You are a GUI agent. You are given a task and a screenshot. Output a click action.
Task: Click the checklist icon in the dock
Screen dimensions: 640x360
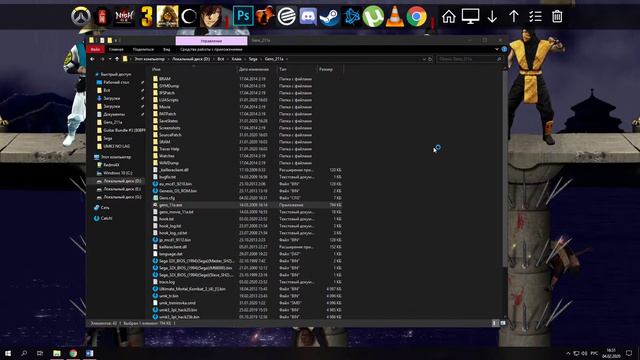pyautogui.click(x=535, y=17)
